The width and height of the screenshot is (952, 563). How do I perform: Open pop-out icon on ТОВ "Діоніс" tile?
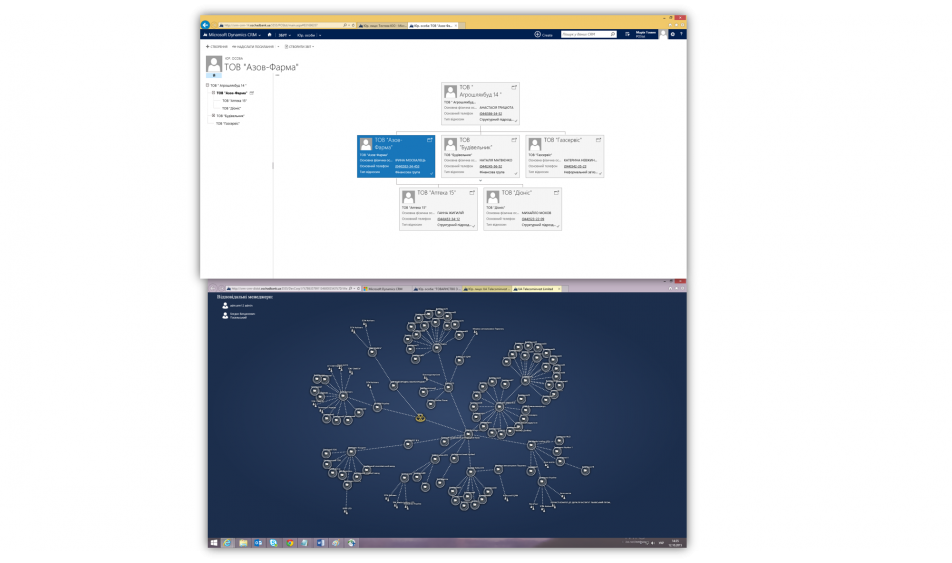556,192
